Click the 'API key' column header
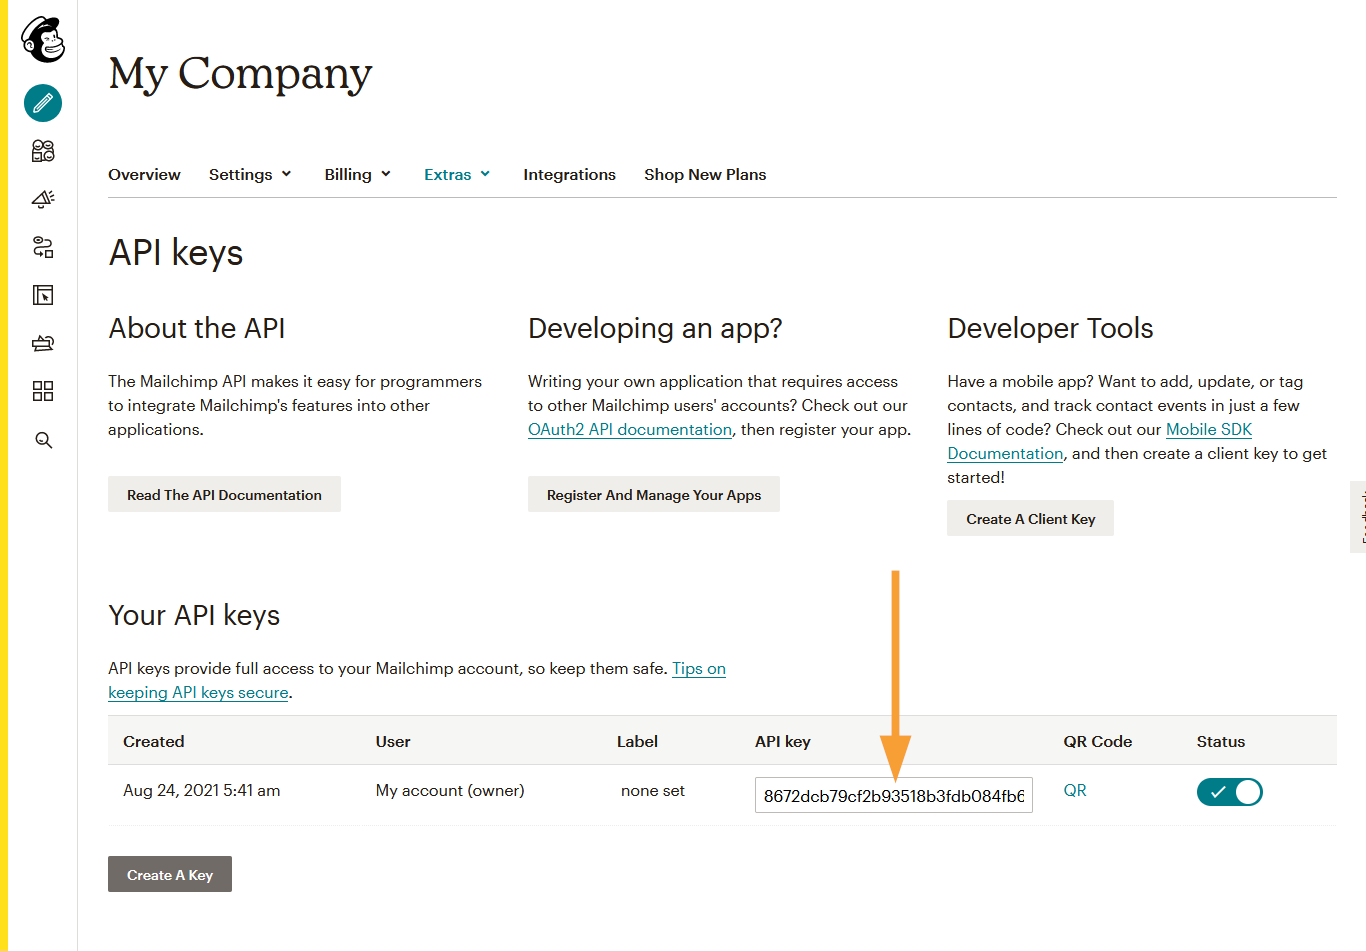Image resolution: width=1366 pixels, height=951 pixels. point(783,741)
